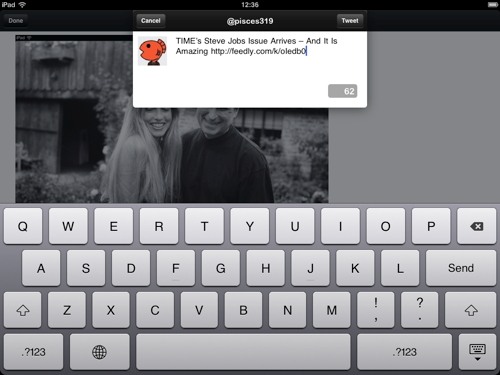Tap the Z key

click(67, 310)
